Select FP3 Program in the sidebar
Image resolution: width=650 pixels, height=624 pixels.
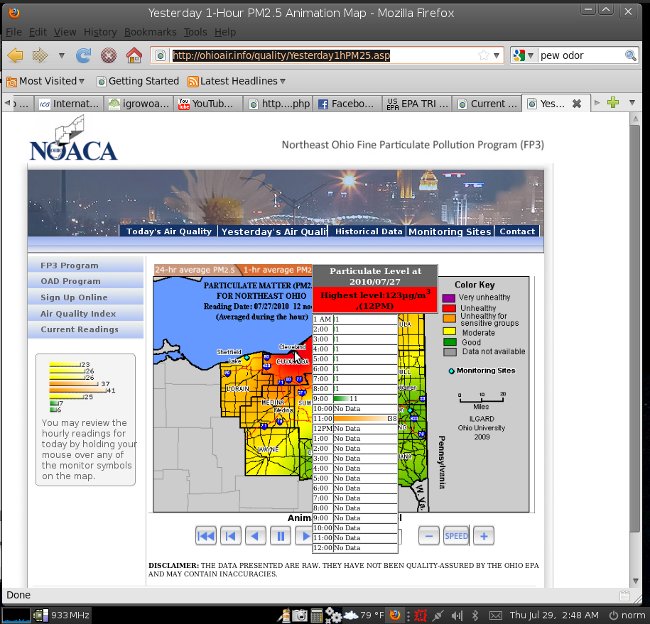pos(86,265)
